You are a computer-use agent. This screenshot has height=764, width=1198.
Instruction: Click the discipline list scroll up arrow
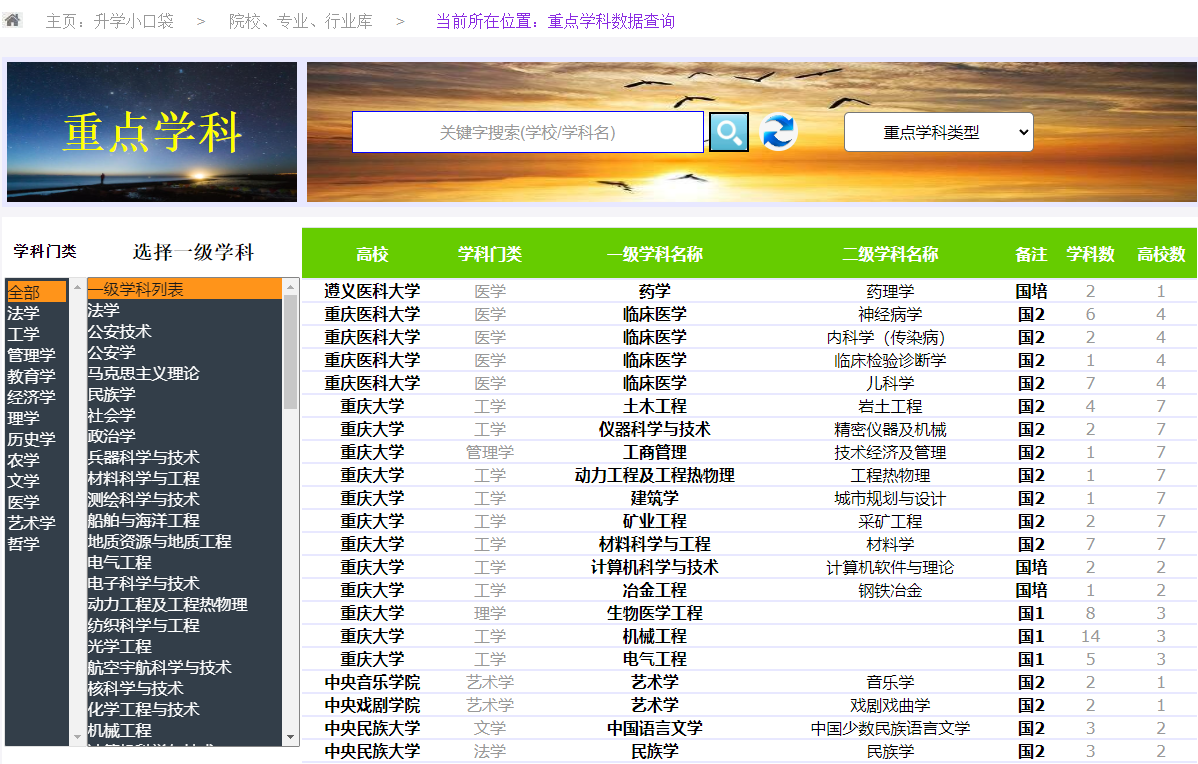pos(291,288)
